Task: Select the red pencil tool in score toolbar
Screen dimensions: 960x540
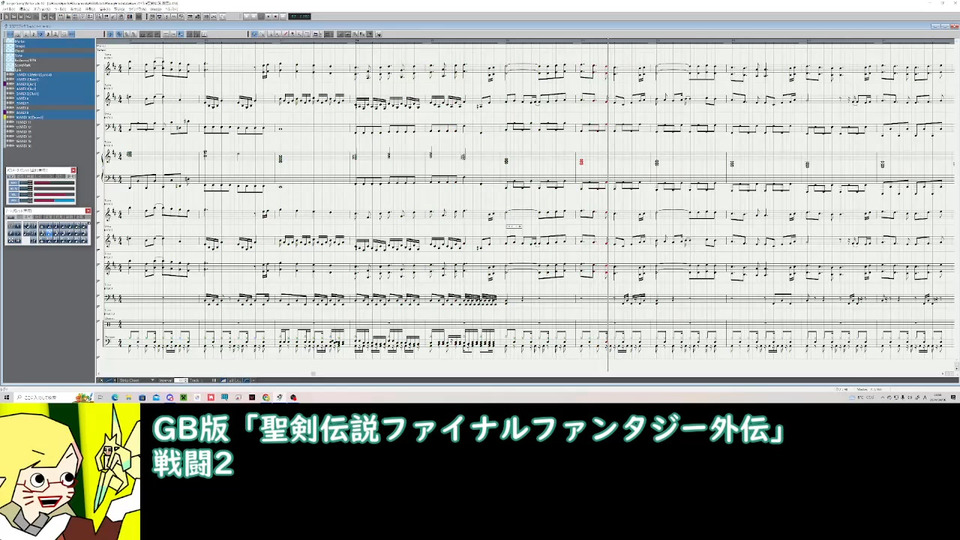Action: pos(285,34)
